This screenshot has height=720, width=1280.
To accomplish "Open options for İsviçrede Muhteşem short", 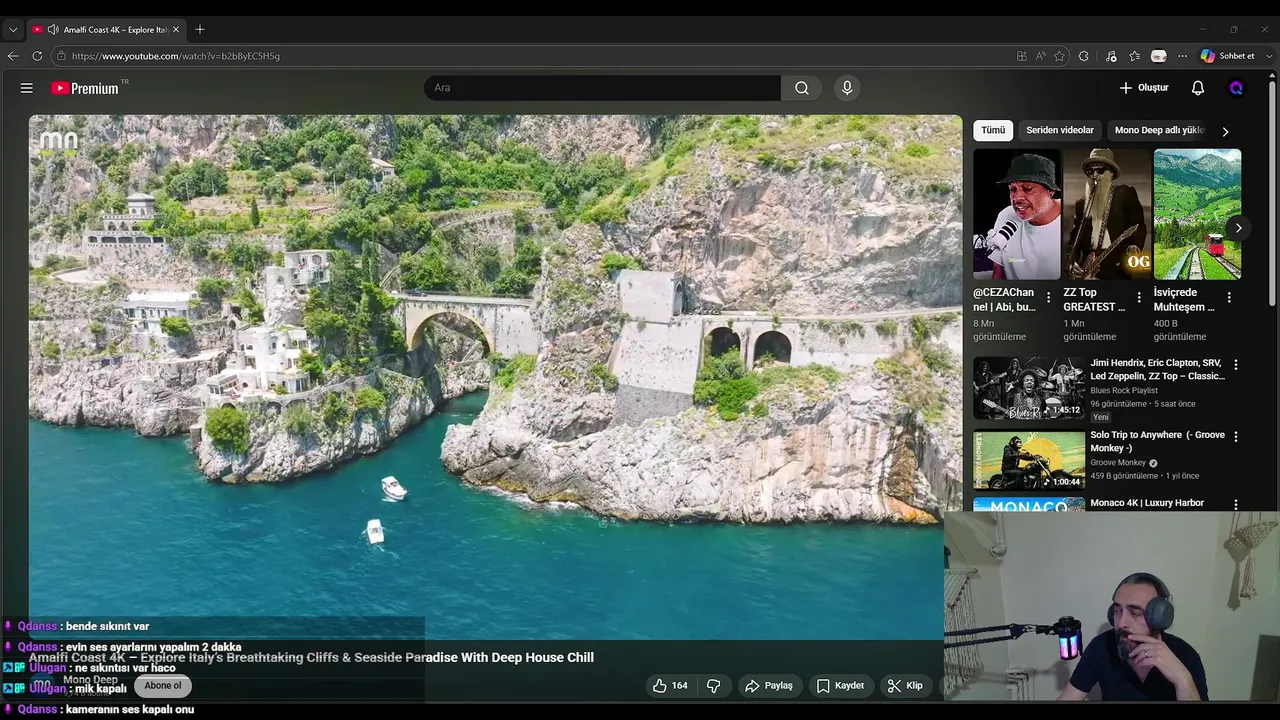I will coord(1228,297).
